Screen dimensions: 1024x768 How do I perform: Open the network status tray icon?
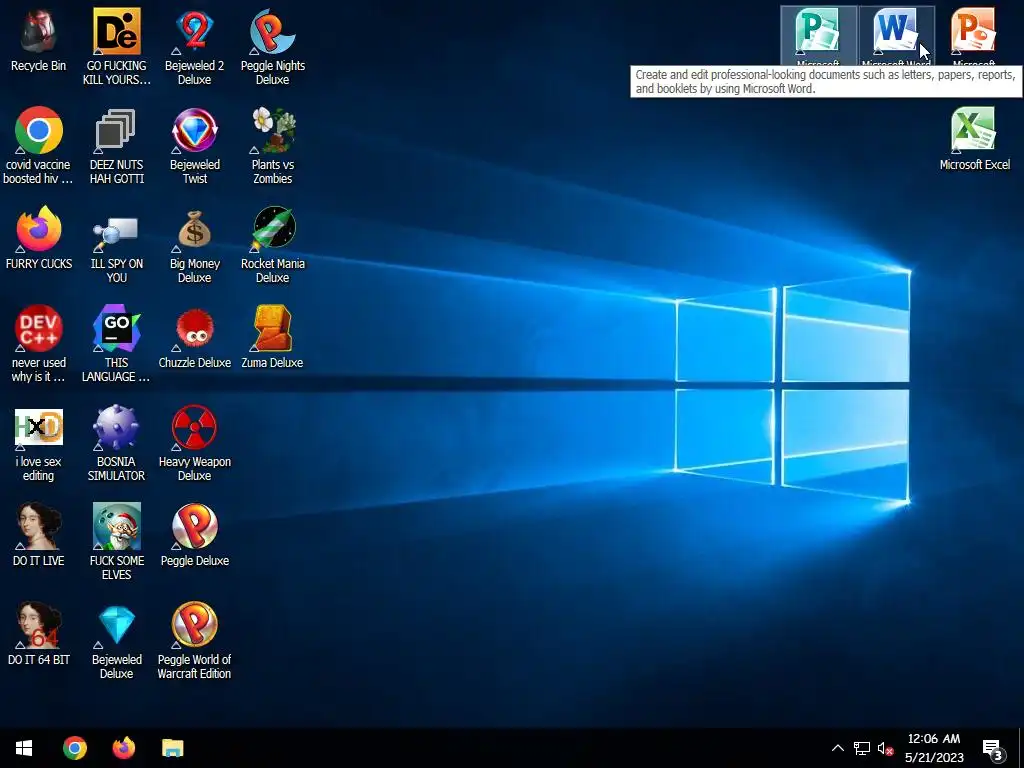(861, 748)
